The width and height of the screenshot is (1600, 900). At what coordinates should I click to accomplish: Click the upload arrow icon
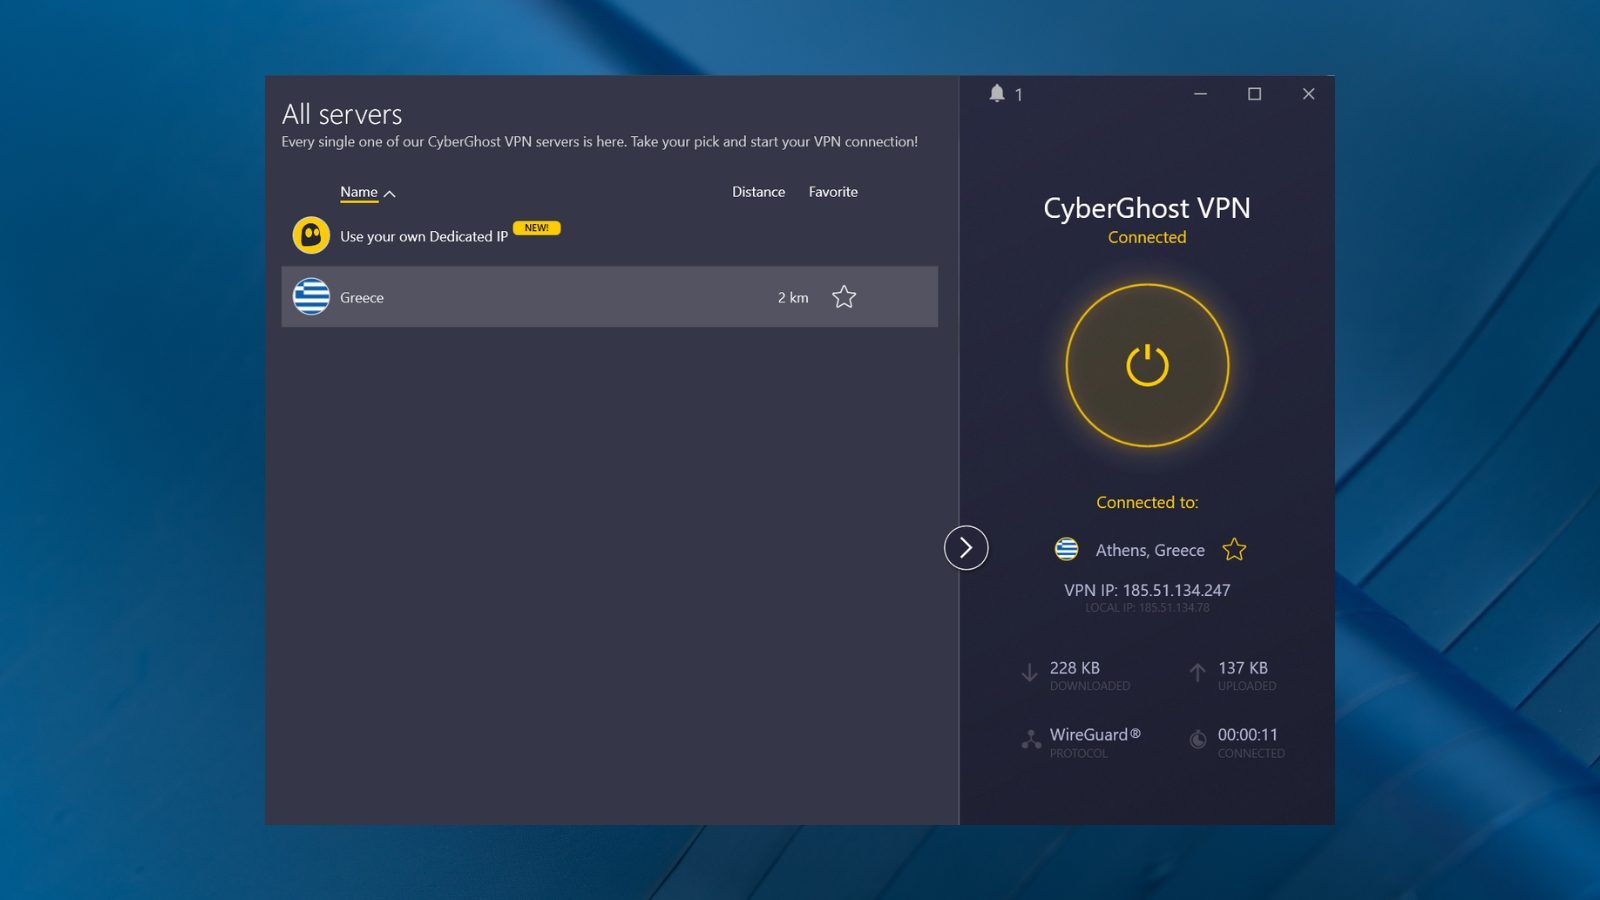(1197, 673)
